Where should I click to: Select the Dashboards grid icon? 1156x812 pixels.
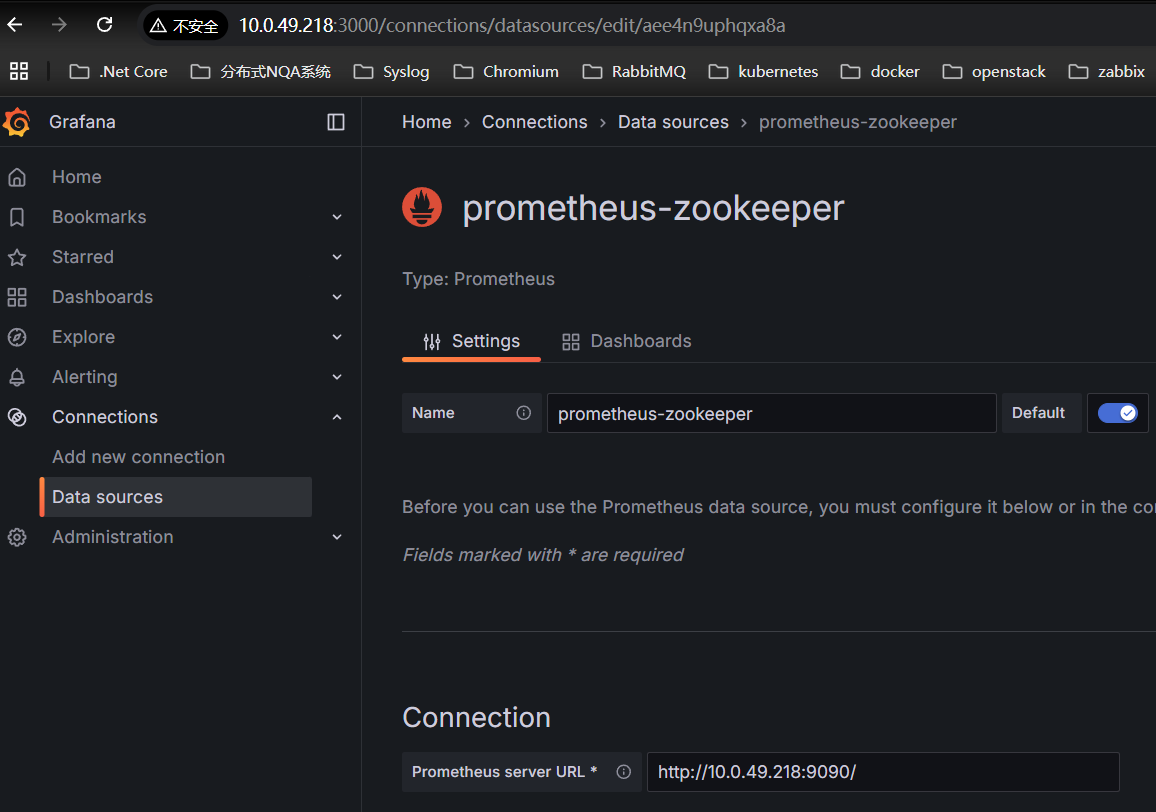coord(17,296)
